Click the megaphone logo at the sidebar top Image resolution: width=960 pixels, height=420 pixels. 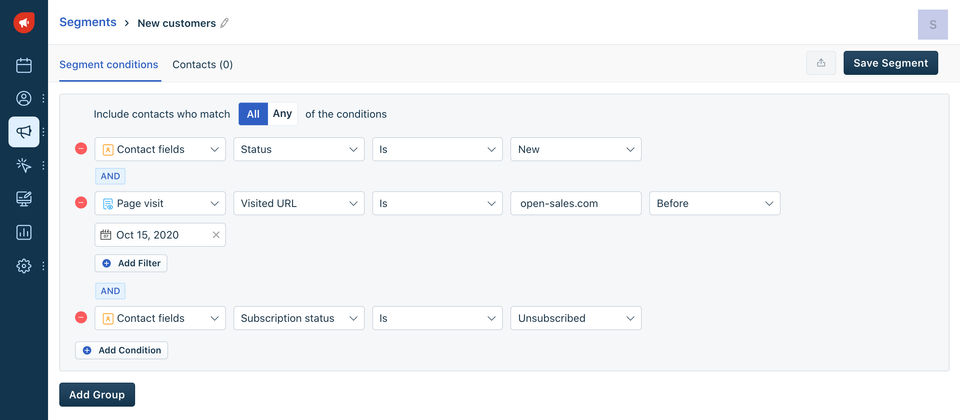(24, 22)
